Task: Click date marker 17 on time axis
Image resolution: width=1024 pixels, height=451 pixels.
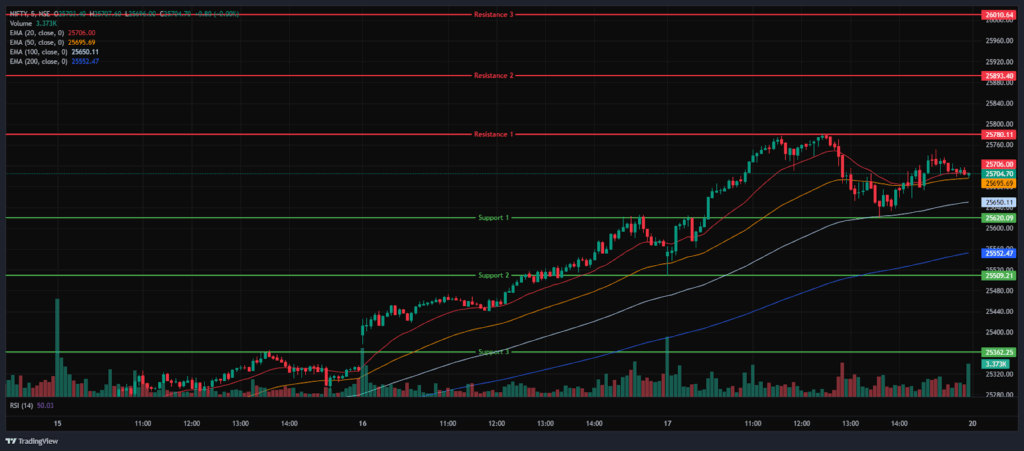Action: click(x=667, y=424)
